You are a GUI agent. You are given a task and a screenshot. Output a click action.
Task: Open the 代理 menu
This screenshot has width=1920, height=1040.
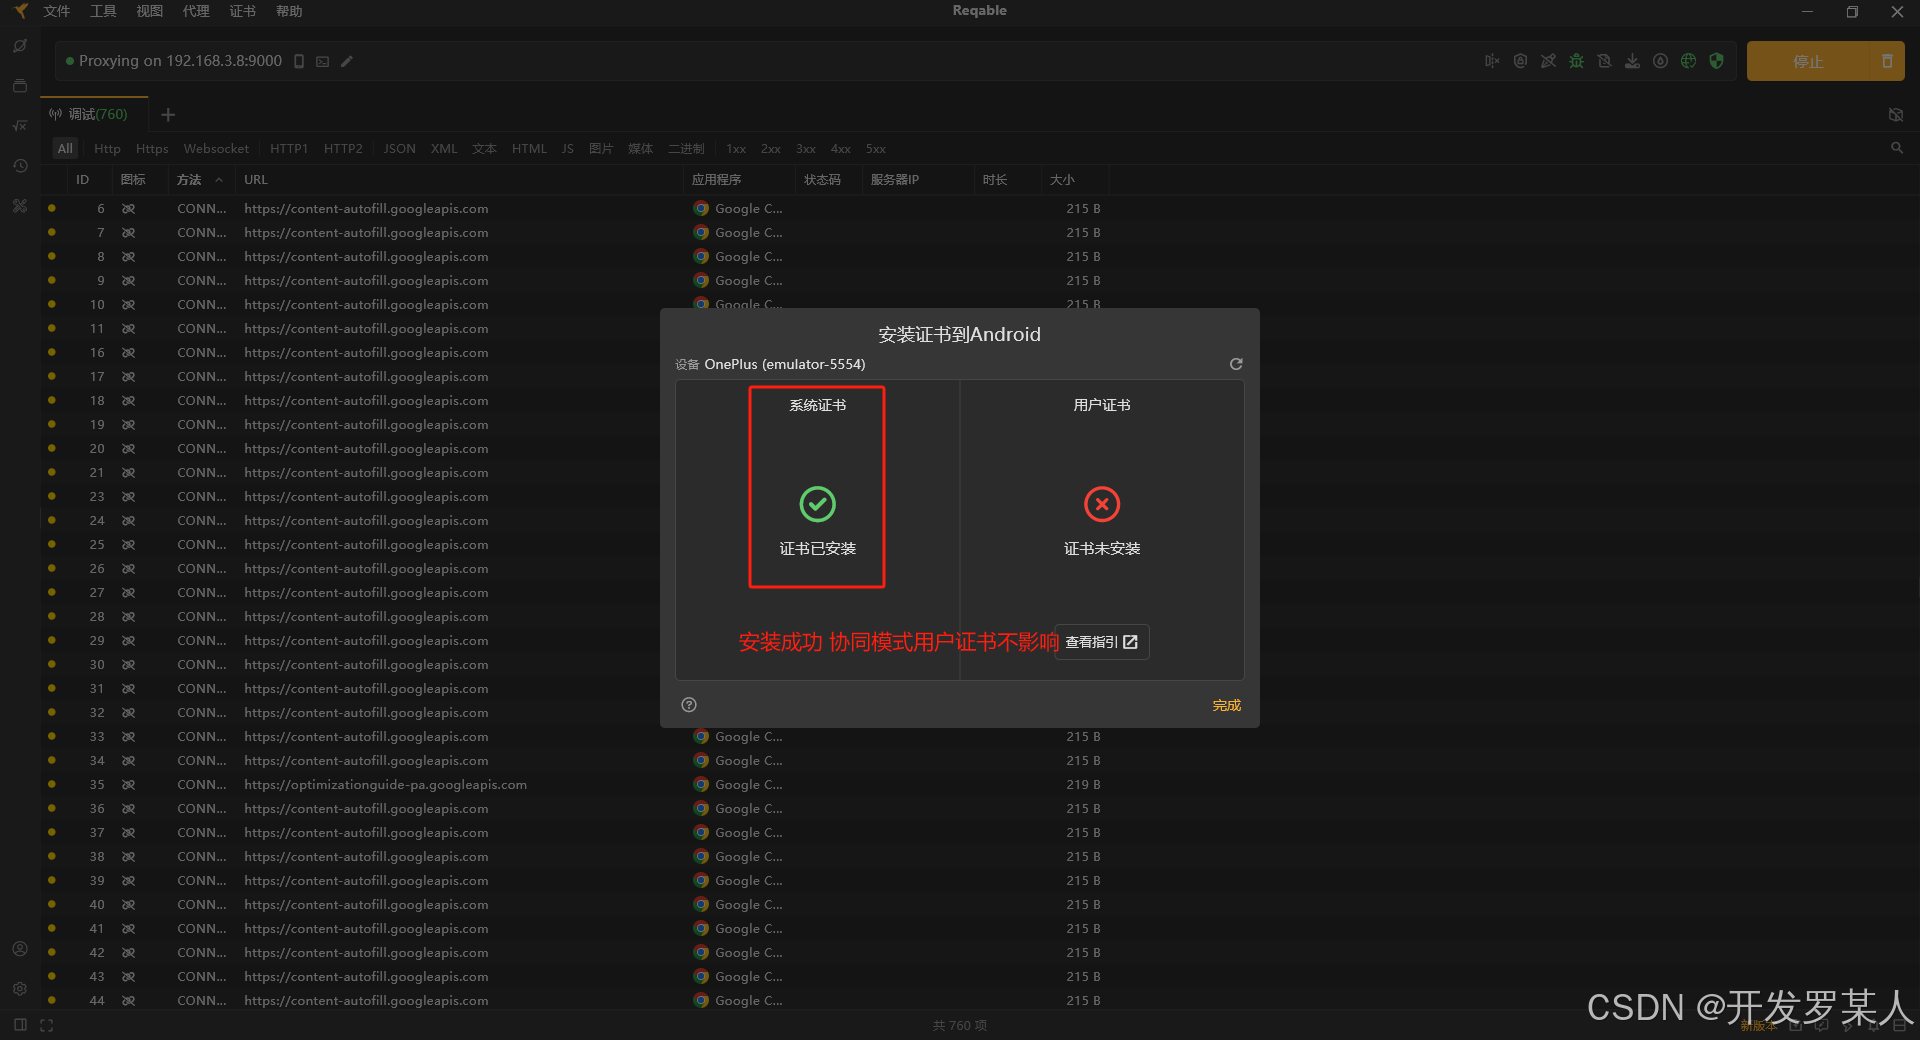tap(196, 11)
